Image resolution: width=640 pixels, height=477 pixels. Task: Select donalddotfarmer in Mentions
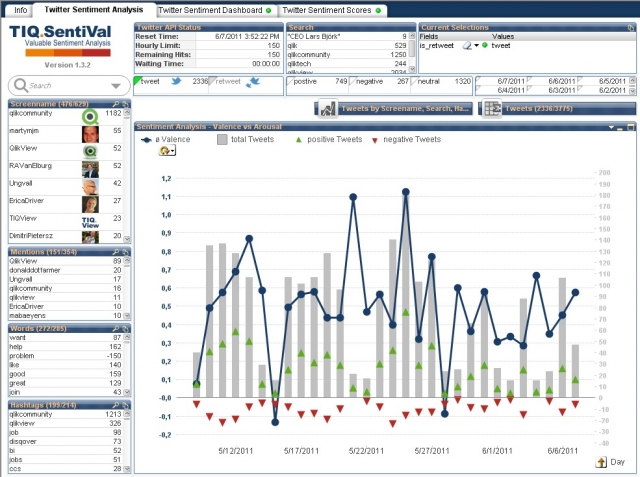[65, 270]
